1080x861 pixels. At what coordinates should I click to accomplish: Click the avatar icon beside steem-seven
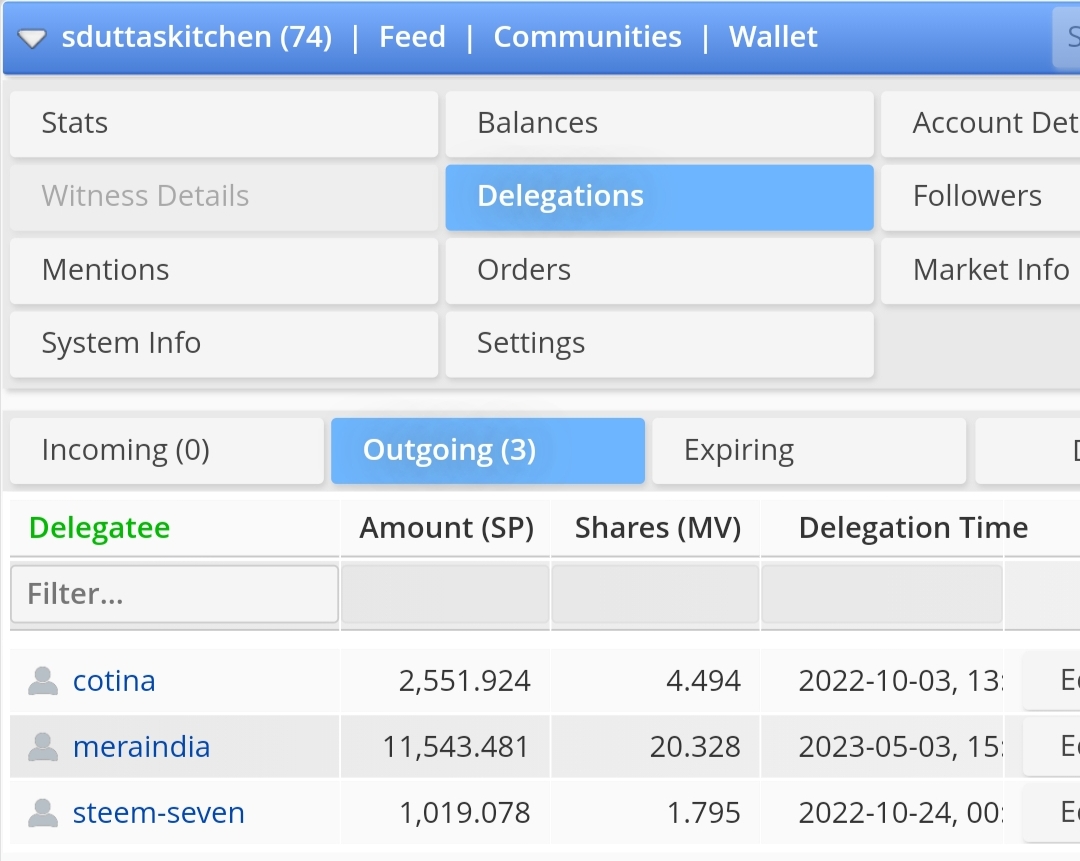click(42, 813)
